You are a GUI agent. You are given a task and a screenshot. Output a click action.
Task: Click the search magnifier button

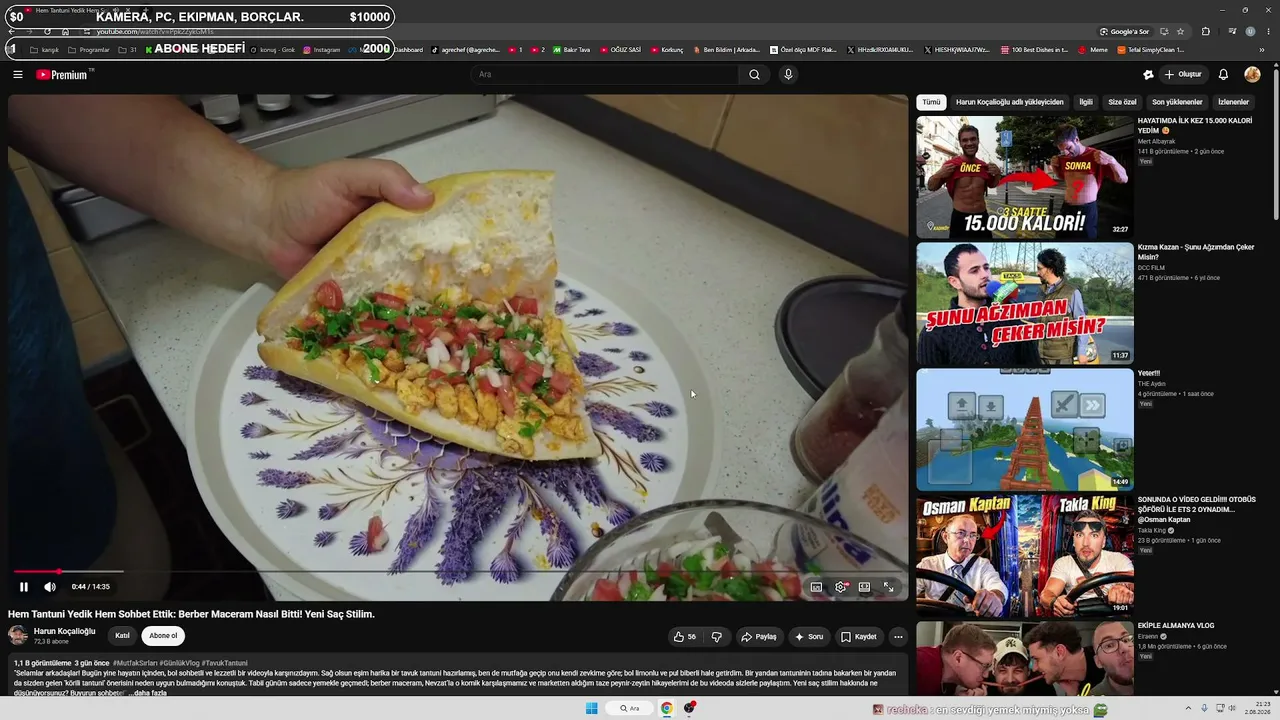[754, 74]
